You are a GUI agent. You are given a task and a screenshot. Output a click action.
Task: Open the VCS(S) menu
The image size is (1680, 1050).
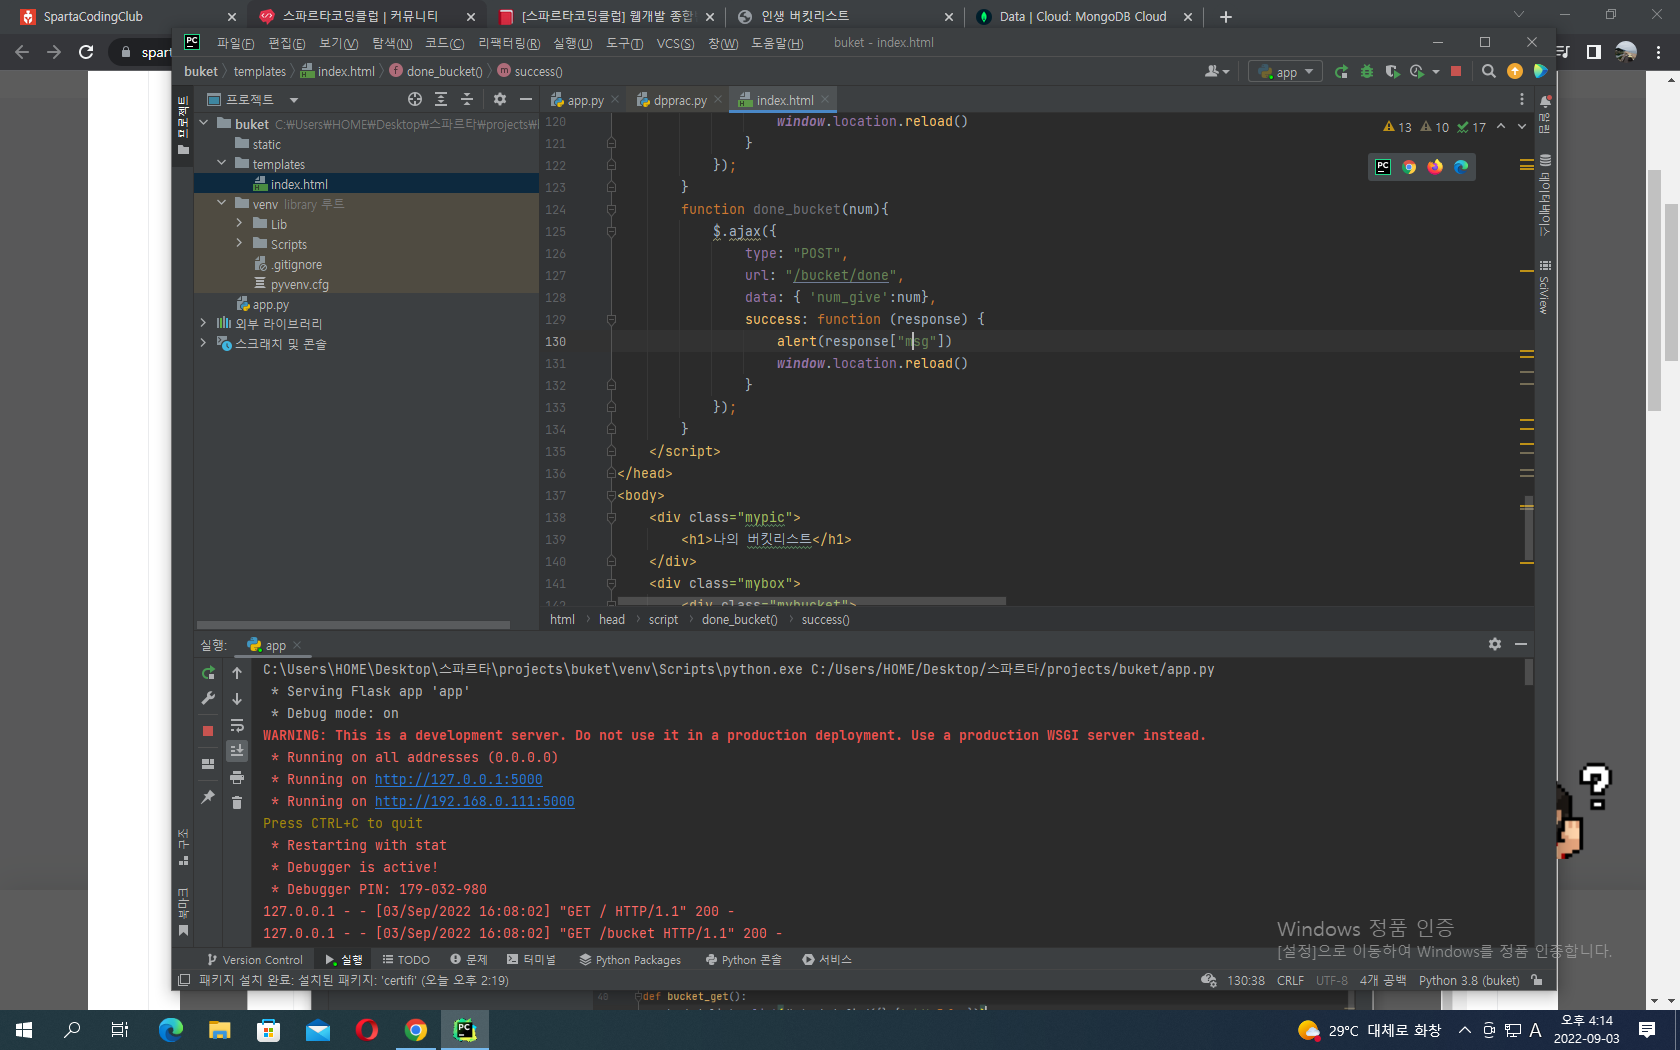pos(675,43)
